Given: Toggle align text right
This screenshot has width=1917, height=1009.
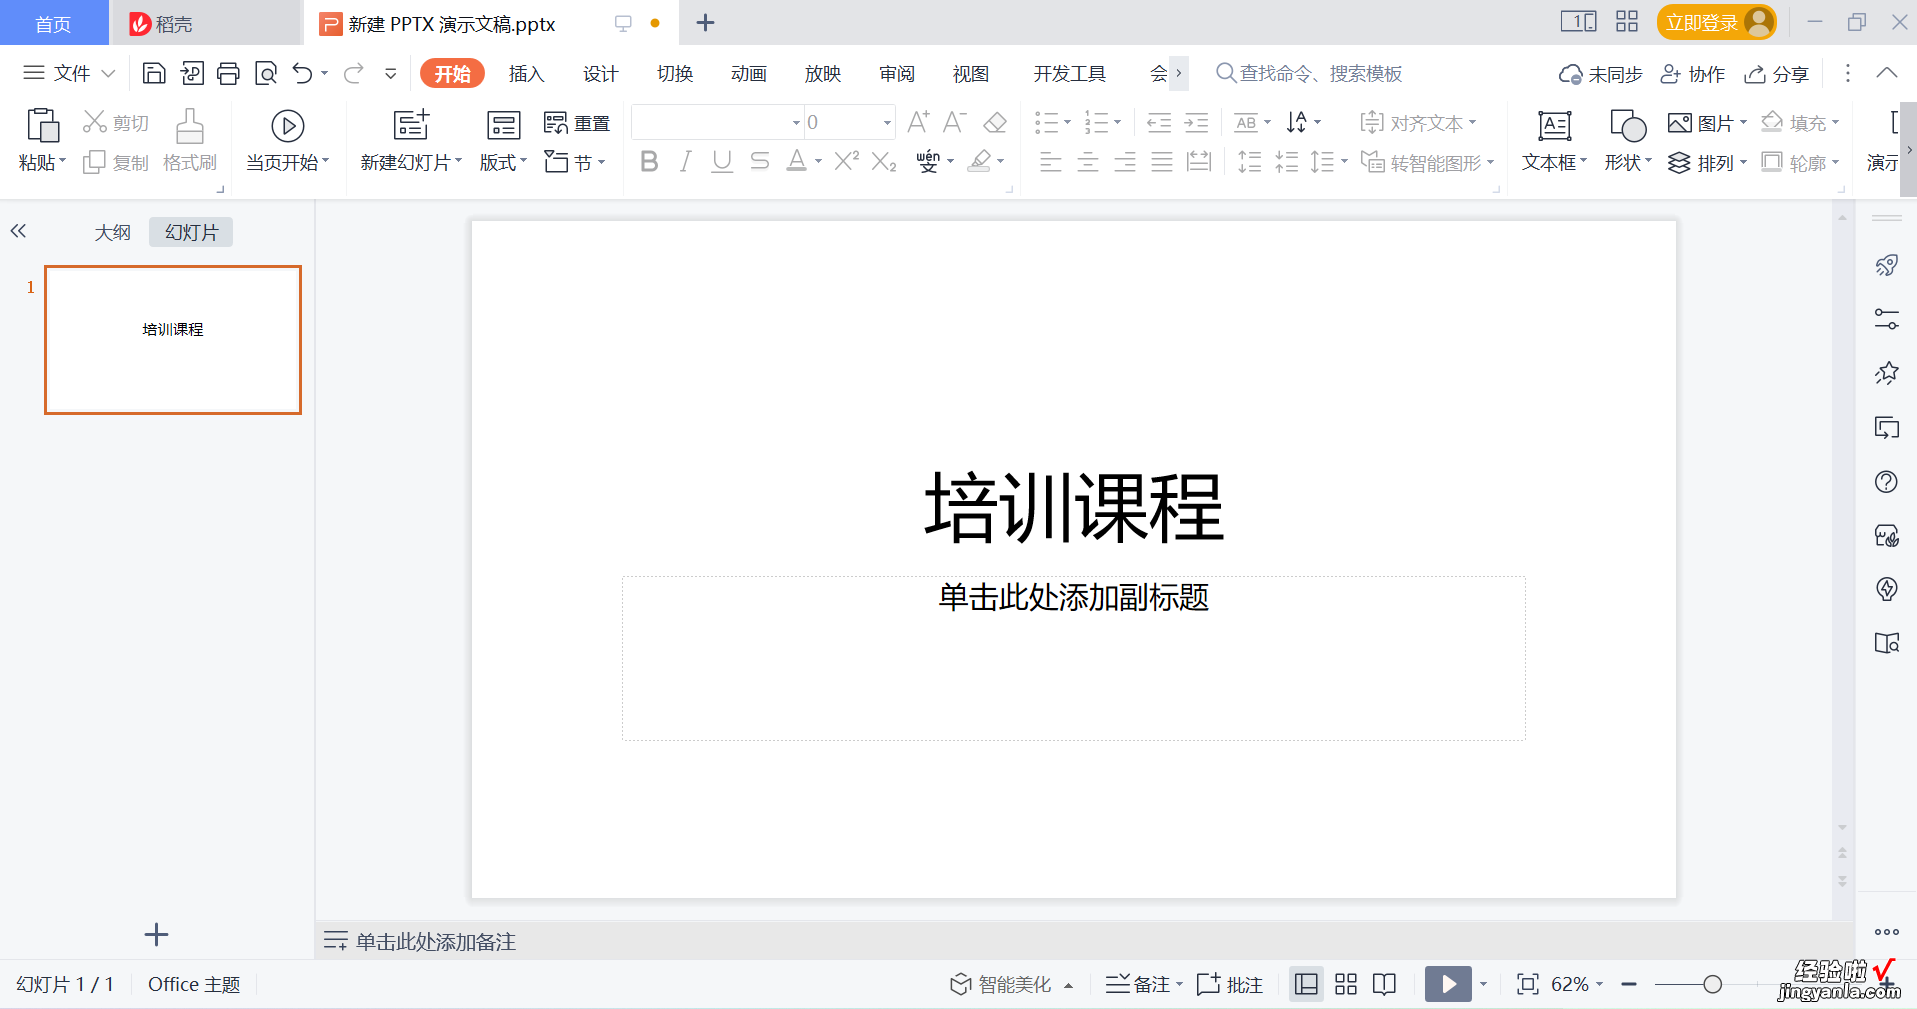Looking at the screenshot, I should click(x=1125, y=161).
